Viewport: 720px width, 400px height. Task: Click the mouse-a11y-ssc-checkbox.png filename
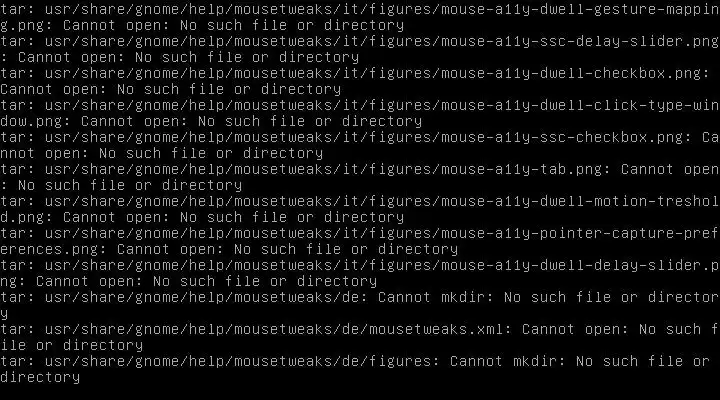pos(562,137)
